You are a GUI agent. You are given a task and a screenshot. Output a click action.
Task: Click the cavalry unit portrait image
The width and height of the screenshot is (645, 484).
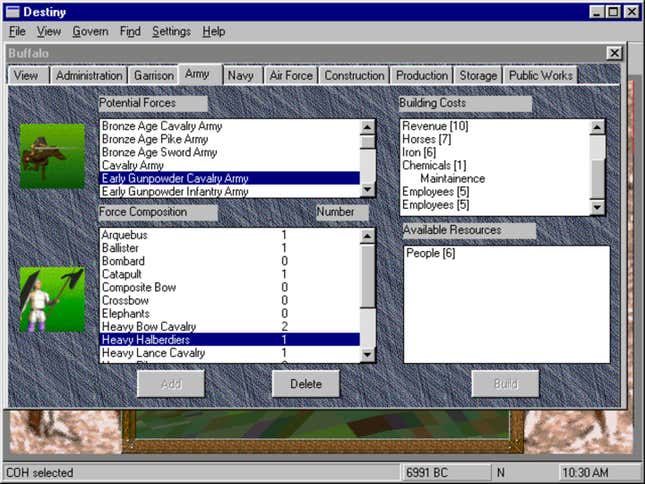coord(52,156)
